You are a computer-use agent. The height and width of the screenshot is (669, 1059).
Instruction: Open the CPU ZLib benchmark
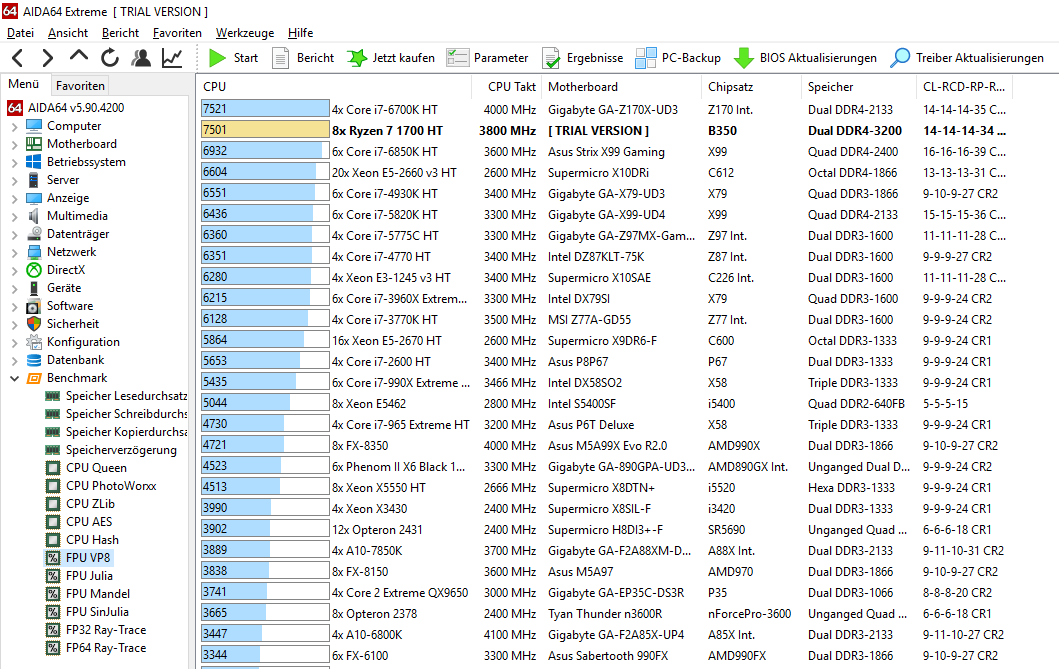[80, 504]
